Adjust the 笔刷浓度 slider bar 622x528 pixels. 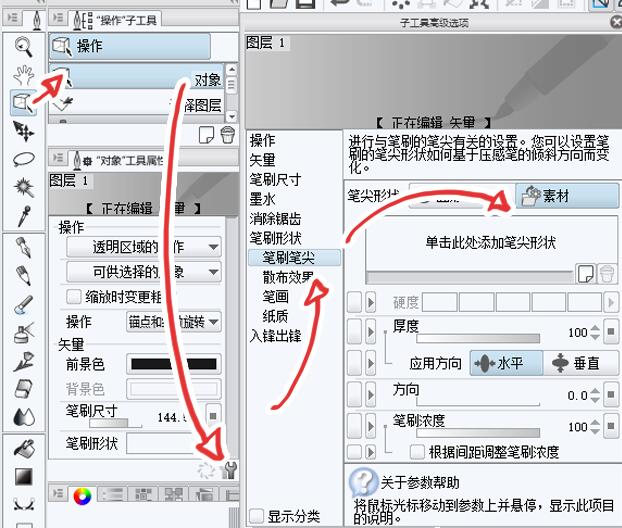(x=478, y=432)
